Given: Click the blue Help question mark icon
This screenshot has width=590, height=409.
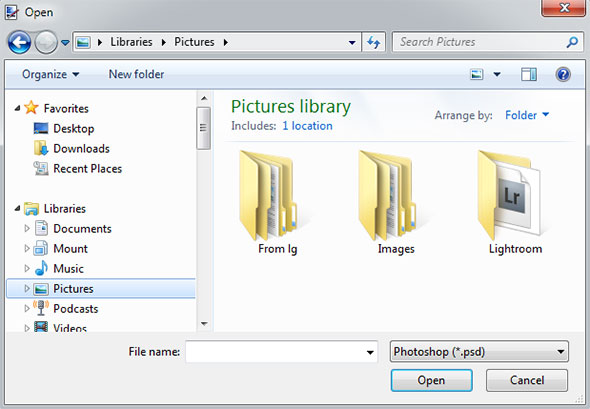Looking at the screenshot, I should [x=563, y=75].
